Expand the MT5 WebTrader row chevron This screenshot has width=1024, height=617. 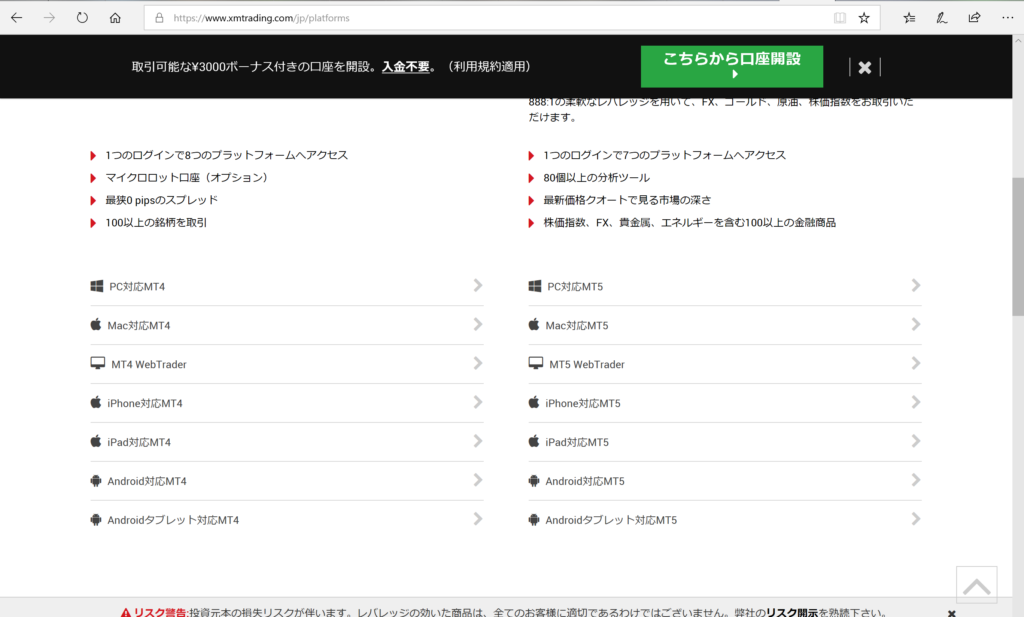click(916, 363)
